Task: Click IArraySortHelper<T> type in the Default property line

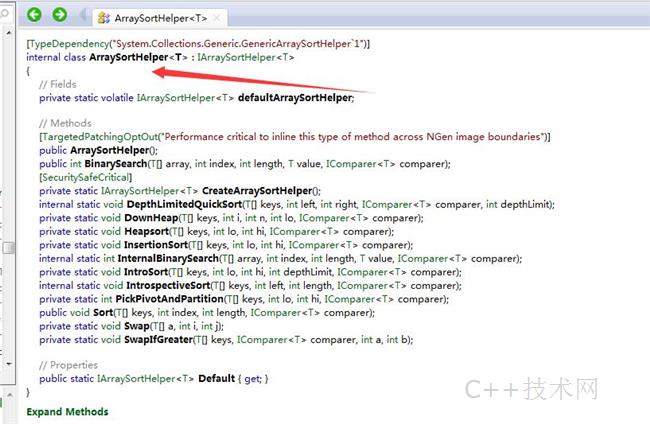Action: tap(146, 378)
